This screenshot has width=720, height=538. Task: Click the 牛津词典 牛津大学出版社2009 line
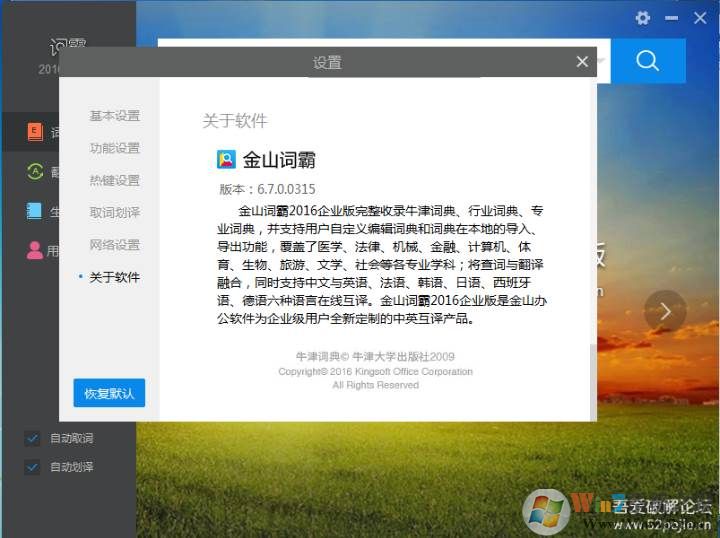tap(375, 356)
